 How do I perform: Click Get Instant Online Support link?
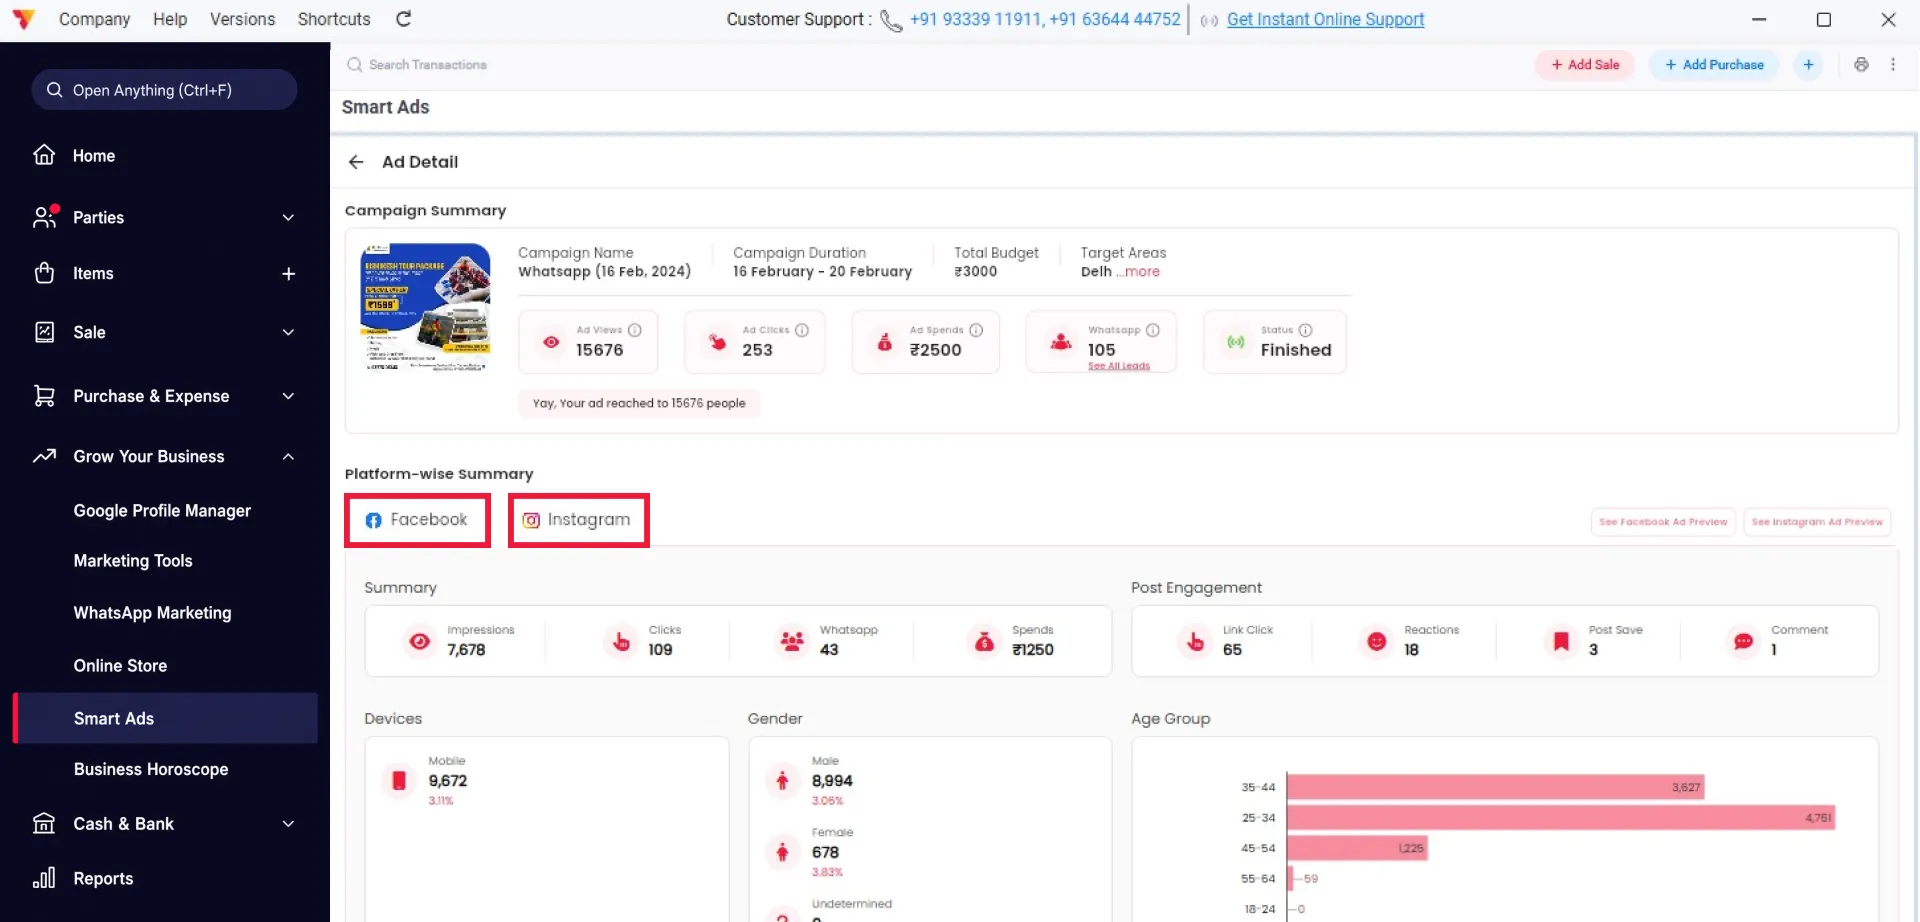[x=1325, y=19]
